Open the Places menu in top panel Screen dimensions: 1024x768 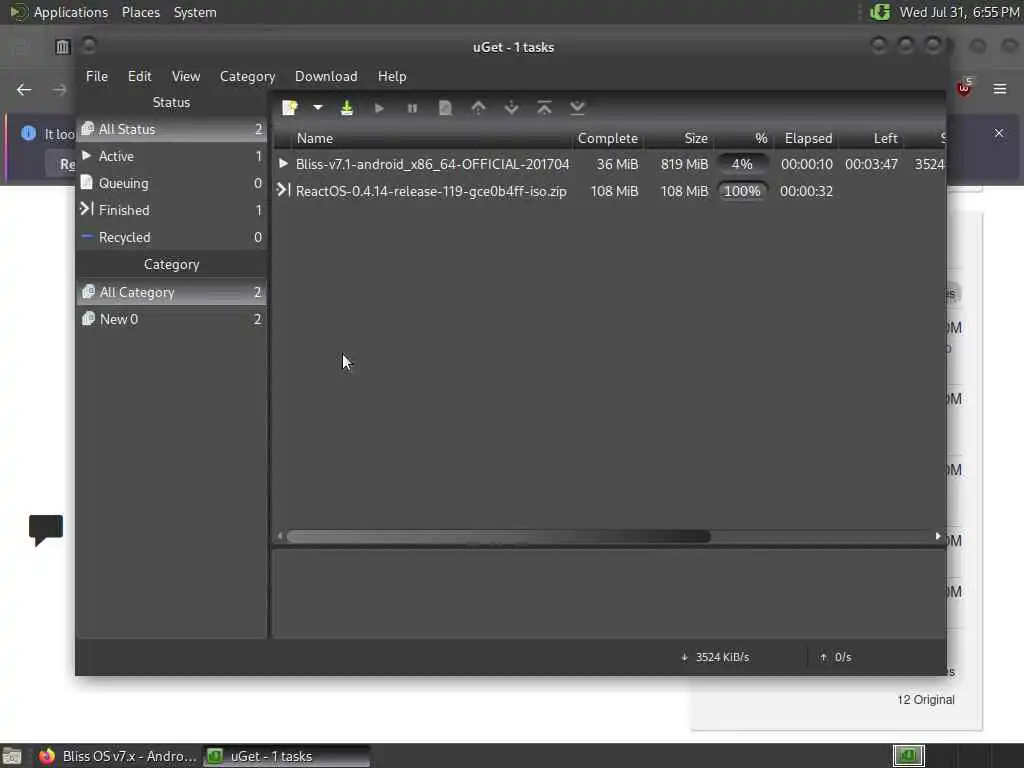coord(140,12)
